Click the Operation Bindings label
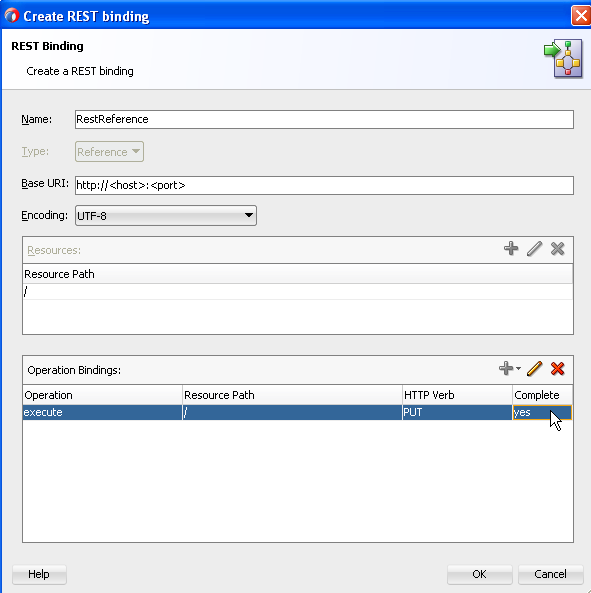591x593 pixels. click(74, 370)
